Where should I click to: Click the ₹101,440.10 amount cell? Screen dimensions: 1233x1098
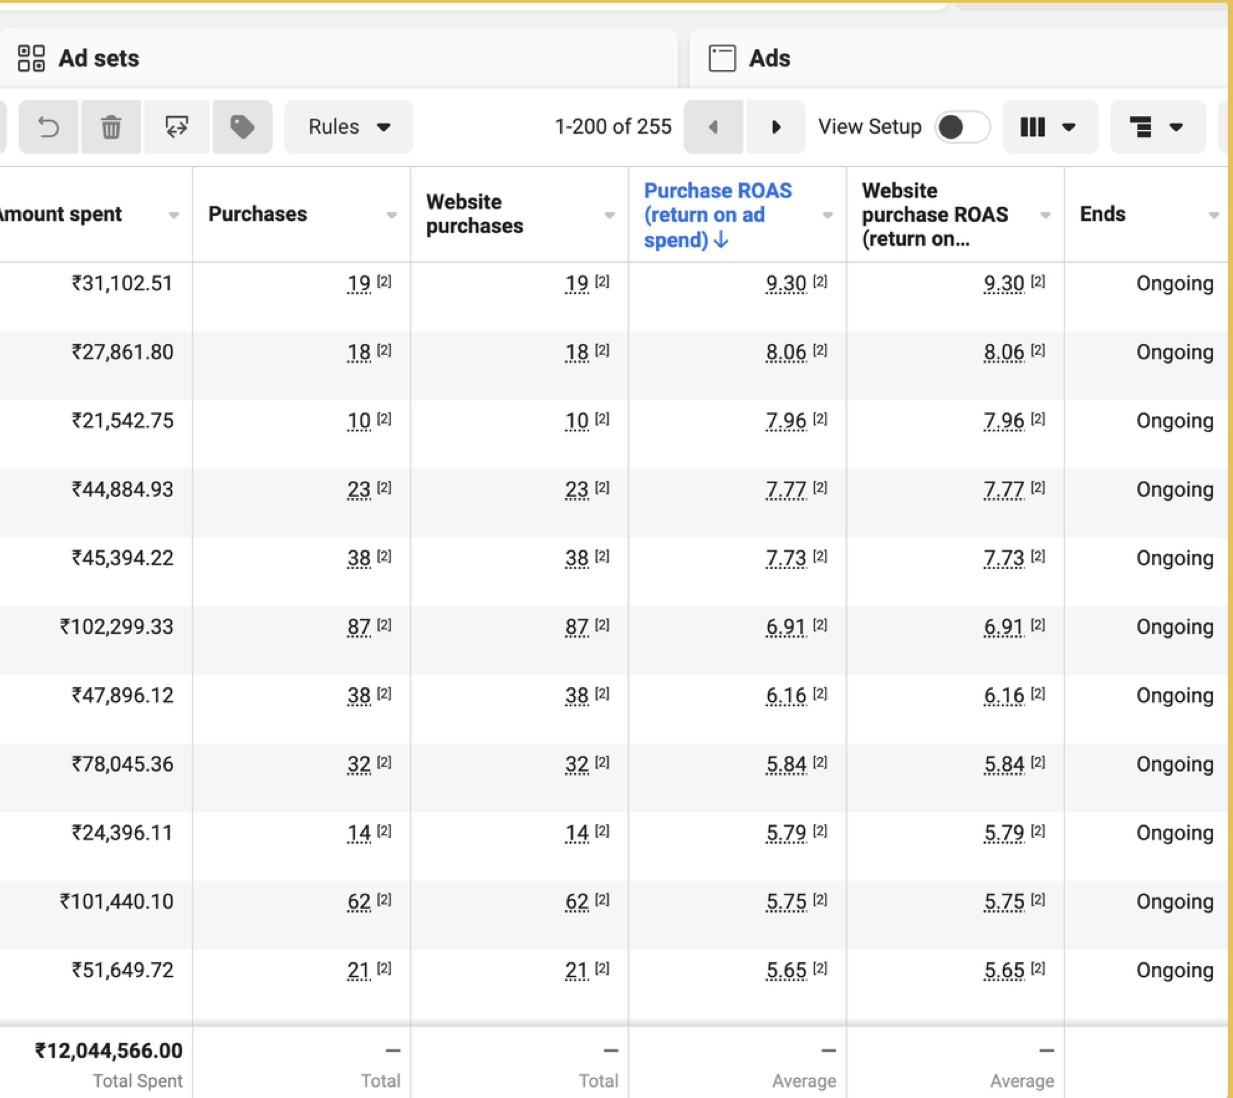(116, 902)
